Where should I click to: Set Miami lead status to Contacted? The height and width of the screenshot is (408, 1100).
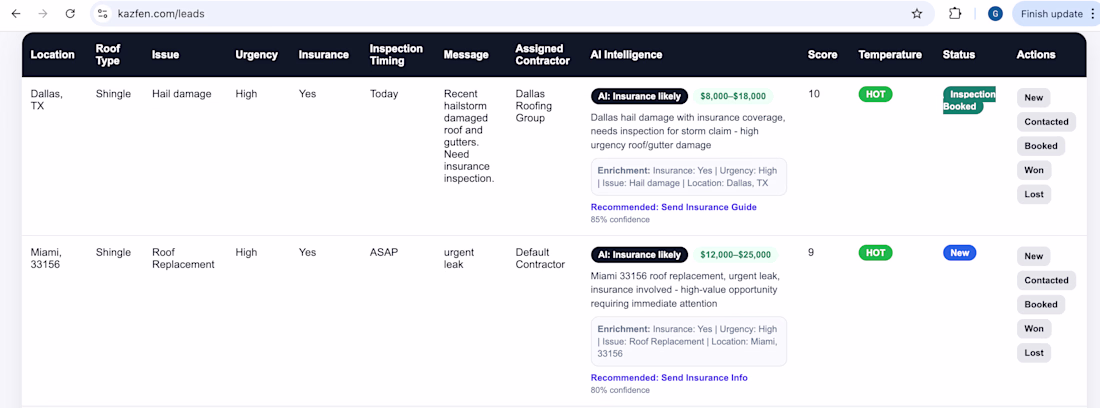point(1046,280)
